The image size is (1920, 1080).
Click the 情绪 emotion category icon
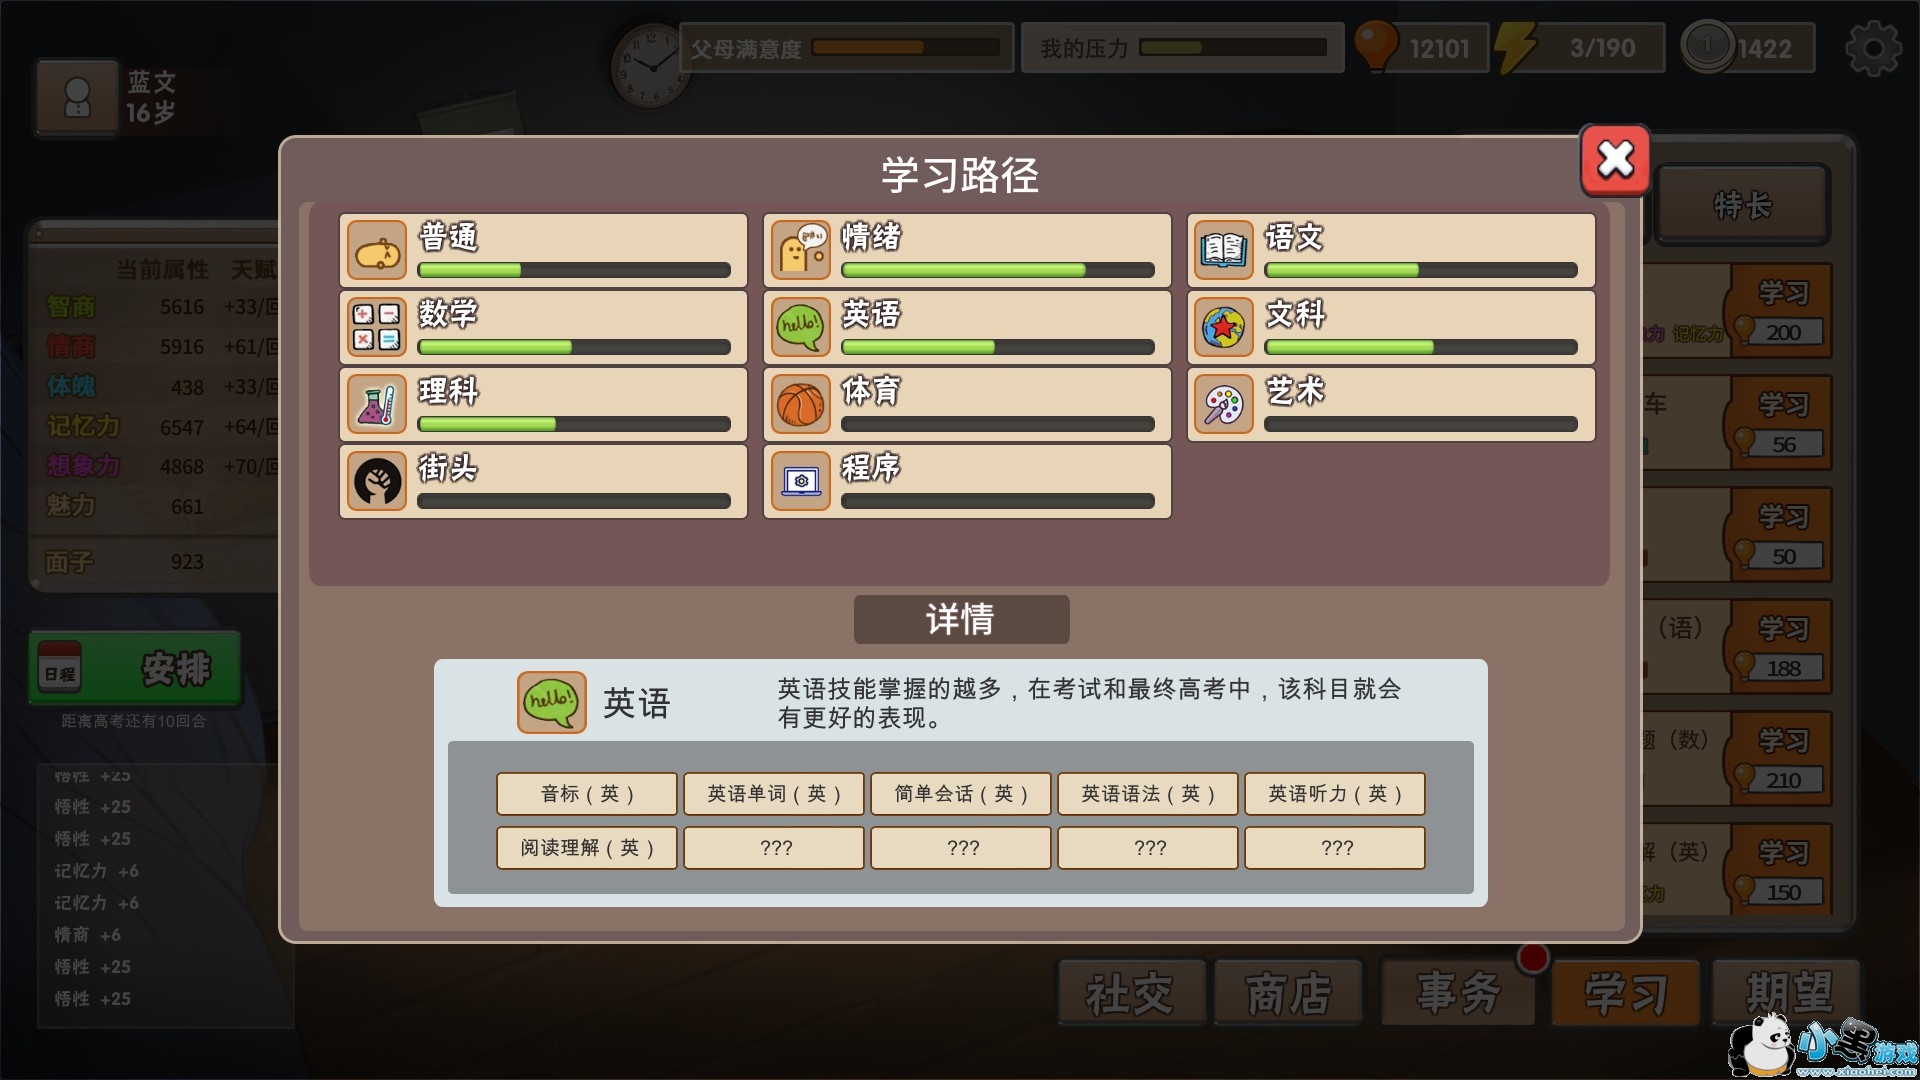tap(801, 250)
